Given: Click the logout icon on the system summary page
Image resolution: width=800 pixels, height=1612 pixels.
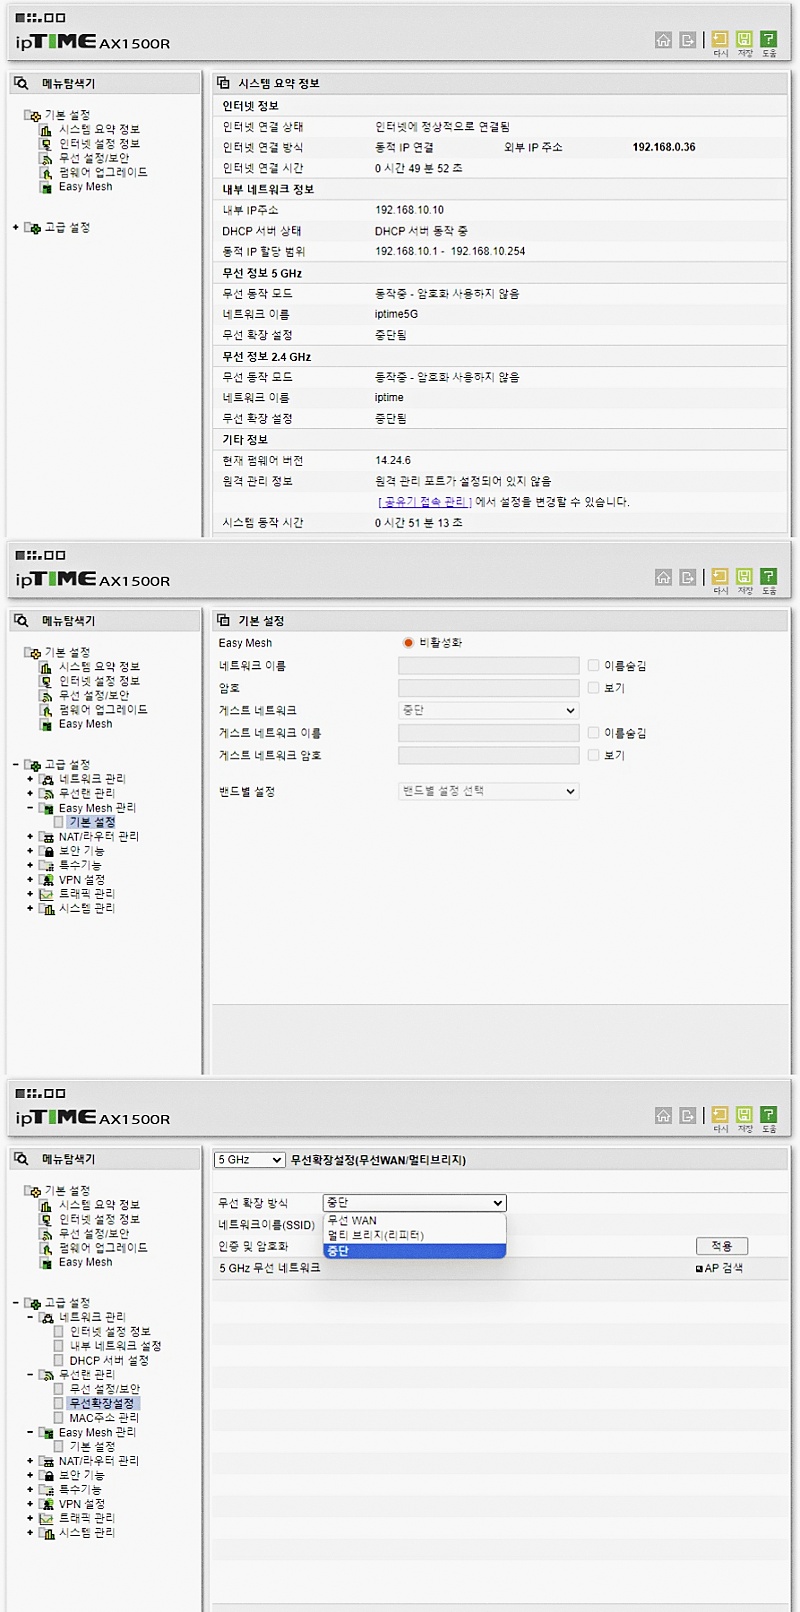Looking at the screenshot, I should (688, 39).
